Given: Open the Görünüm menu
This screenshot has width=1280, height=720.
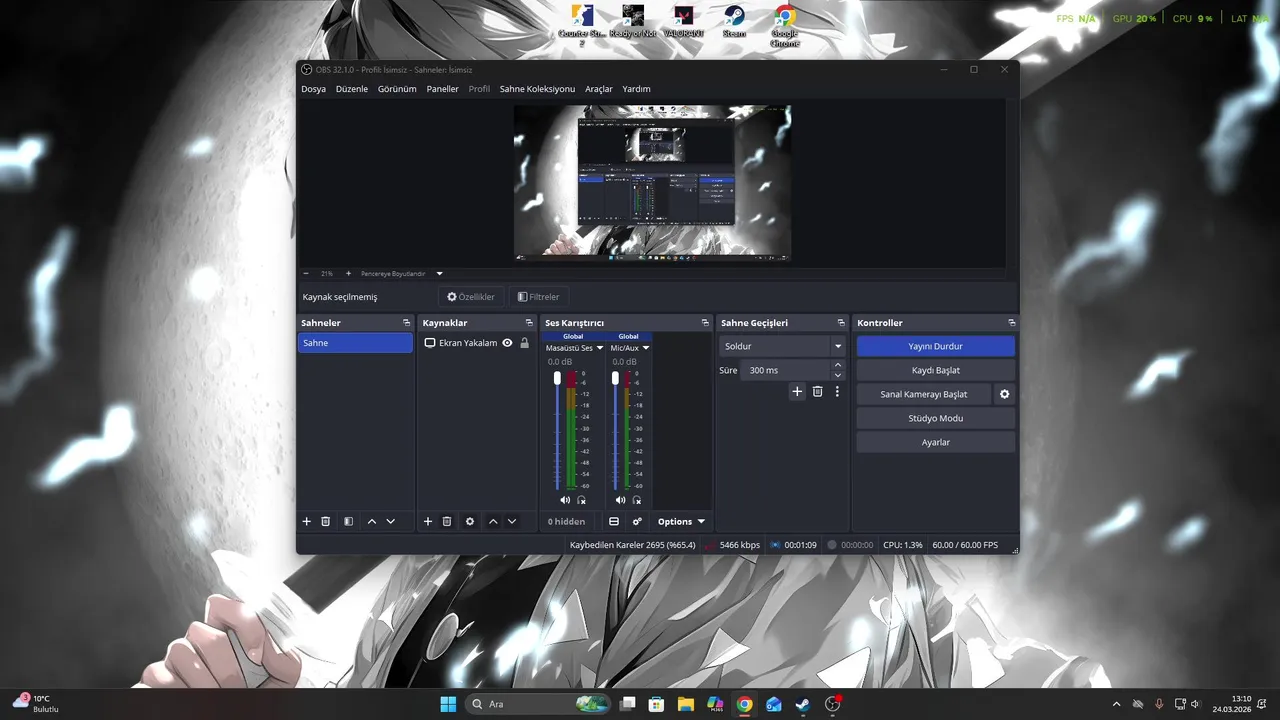Looking at the screenshot, I should pos(397,89).
